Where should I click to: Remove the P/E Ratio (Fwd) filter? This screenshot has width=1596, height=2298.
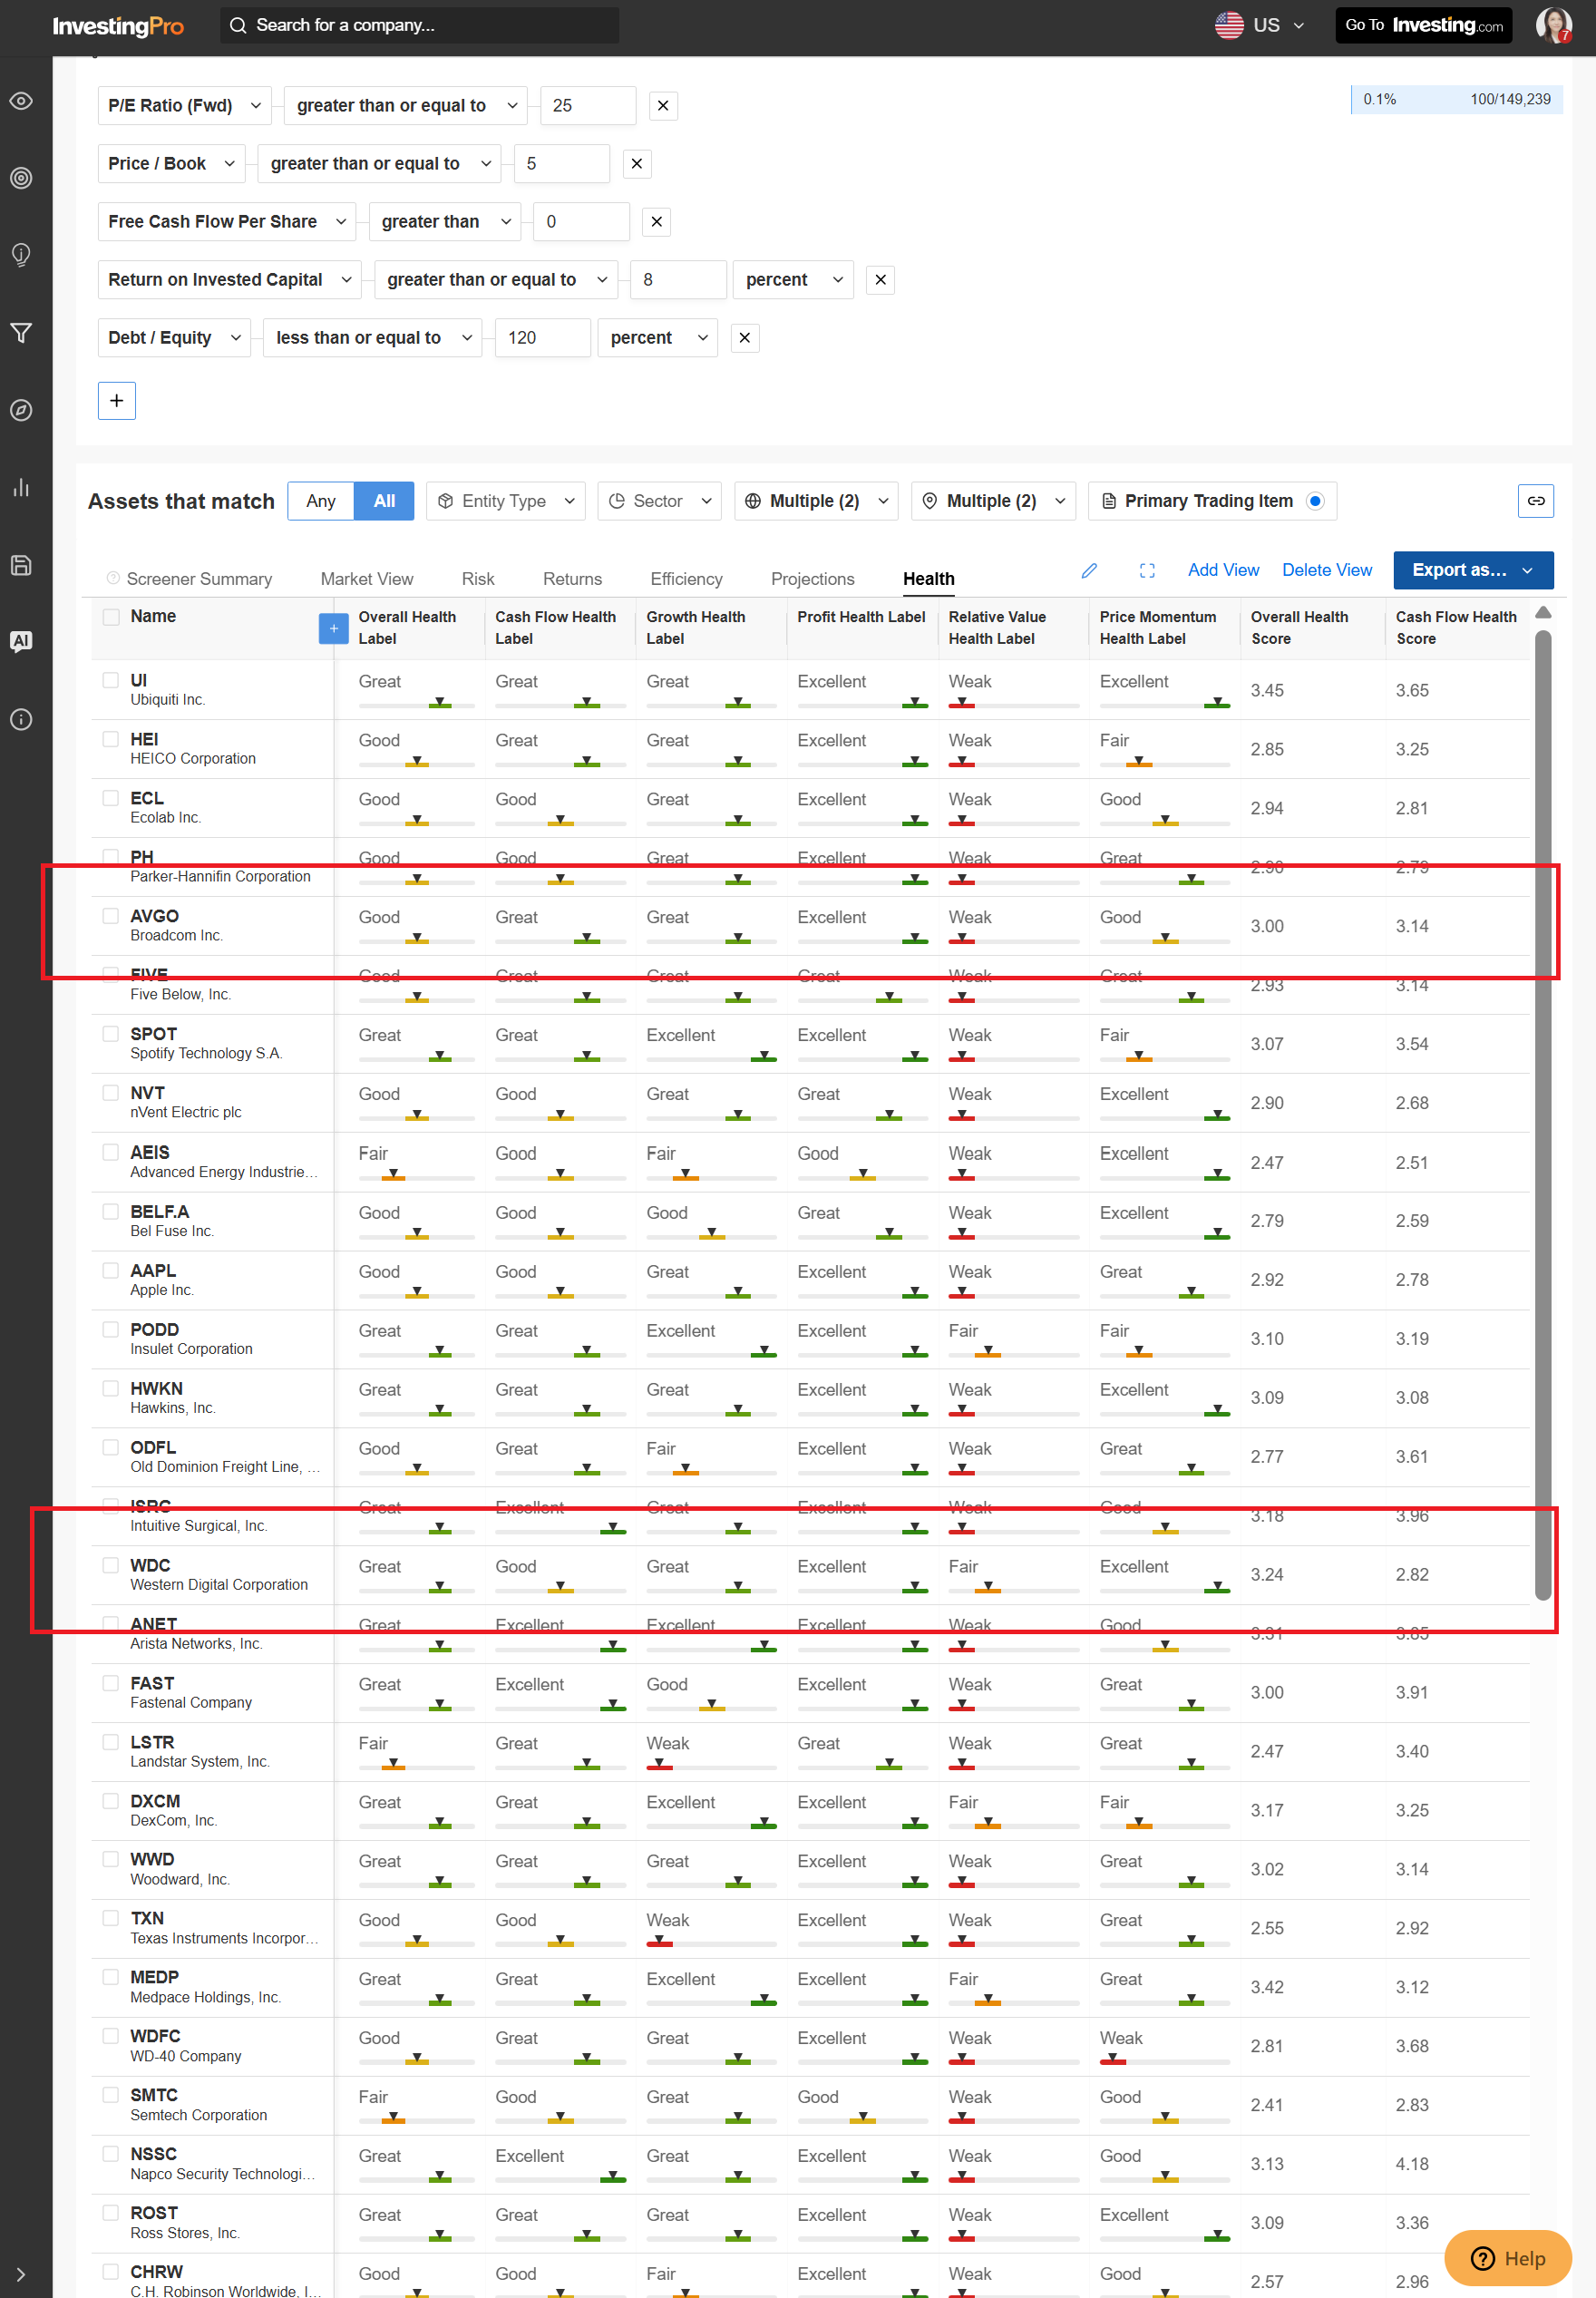(x=663, y=106)
